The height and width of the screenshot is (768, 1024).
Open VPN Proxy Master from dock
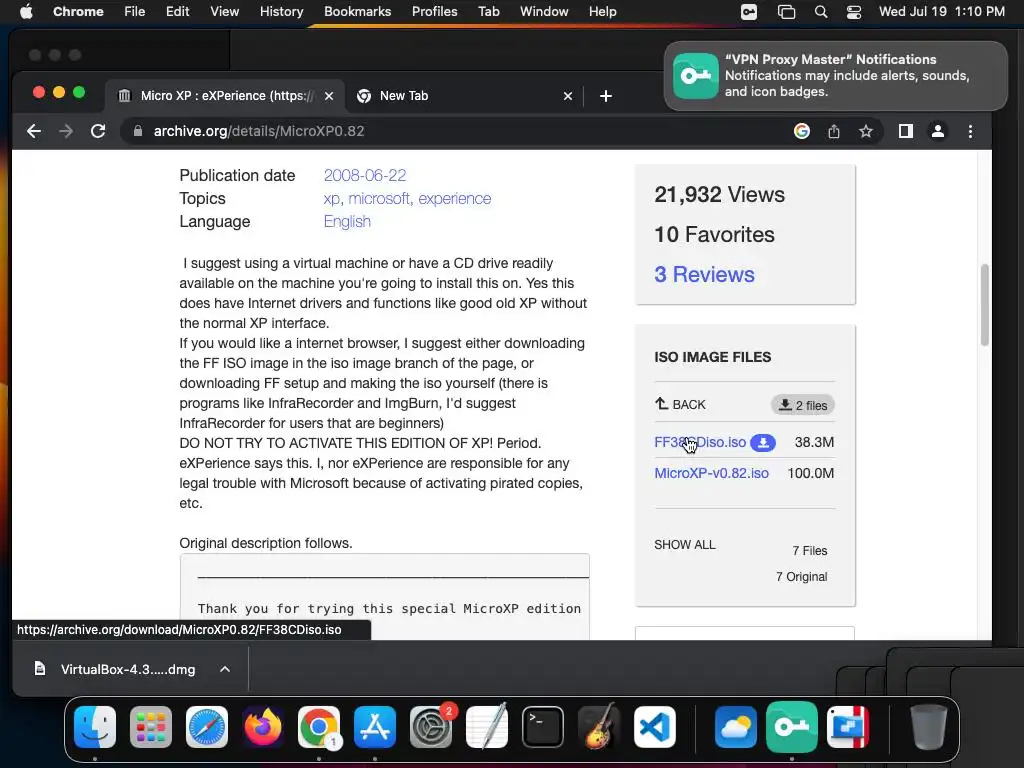point(792,727)
